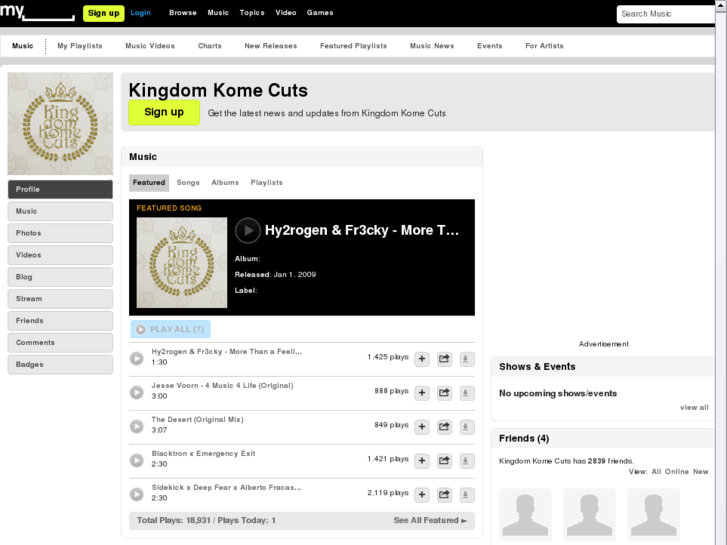
Task: Select Profile in the sidebar
Action: (60, 189)
